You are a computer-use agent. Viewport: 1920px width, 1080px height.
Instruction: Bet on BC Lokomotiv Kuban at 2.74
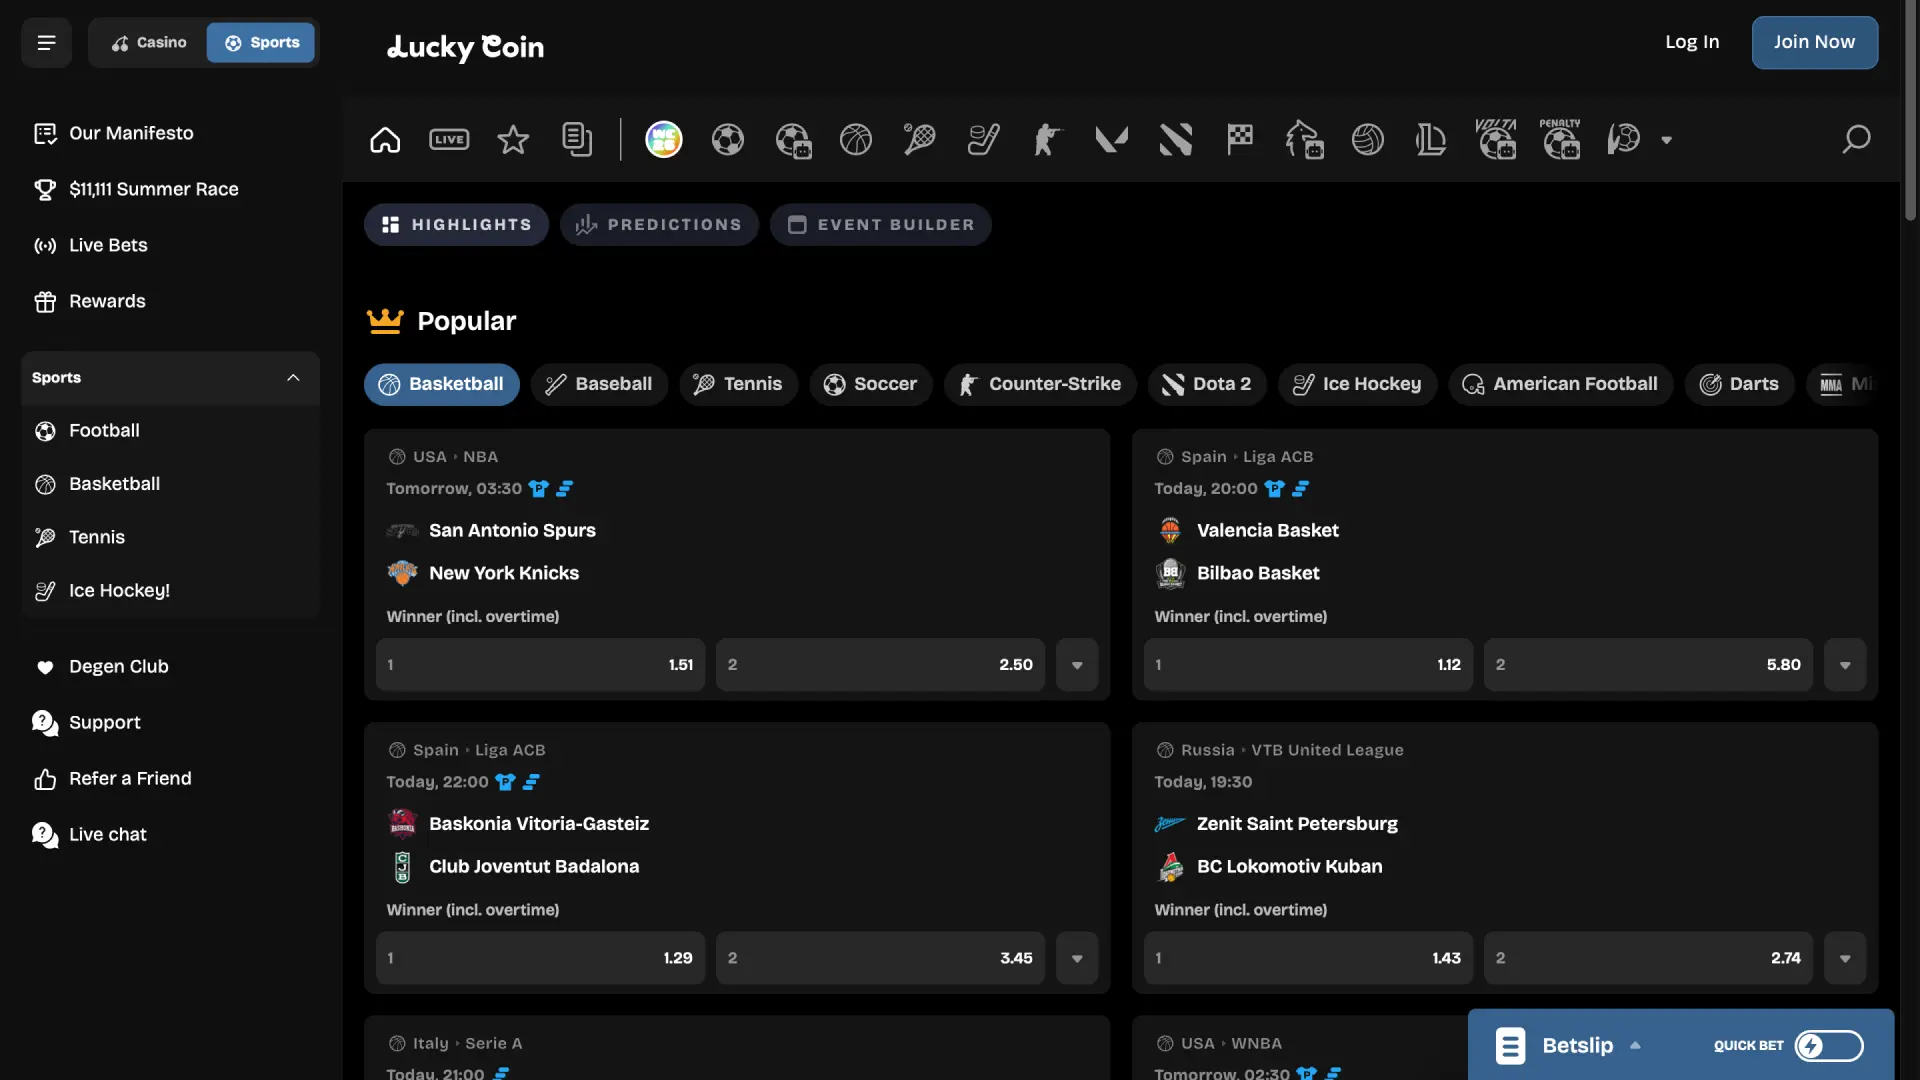pyautogui.click(x=1648, y=958)
